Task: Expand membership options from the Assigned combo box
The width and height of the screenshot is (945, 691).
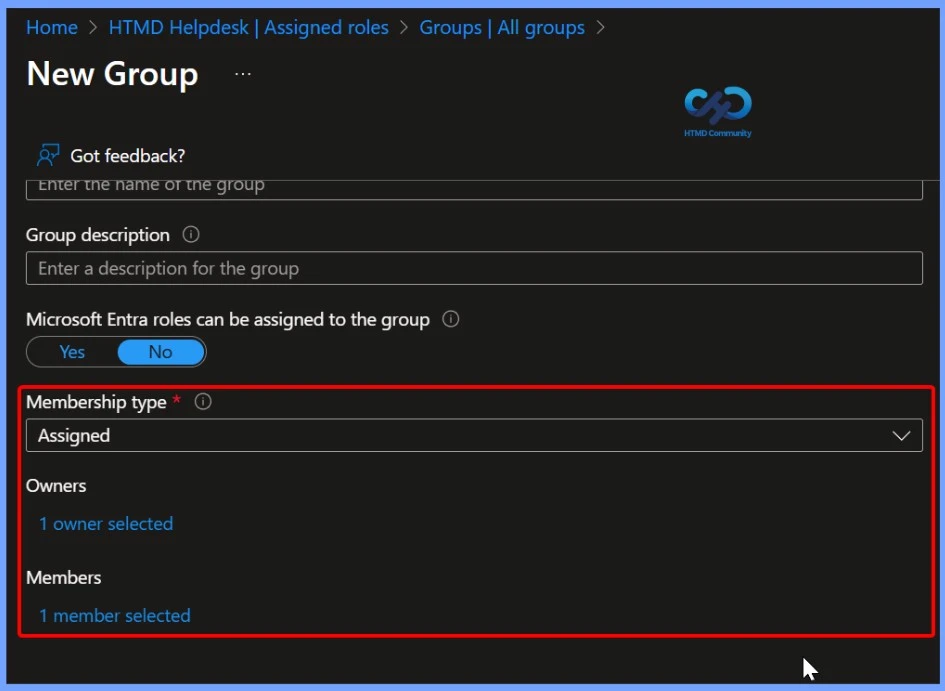Action: (x=473, y=435)
